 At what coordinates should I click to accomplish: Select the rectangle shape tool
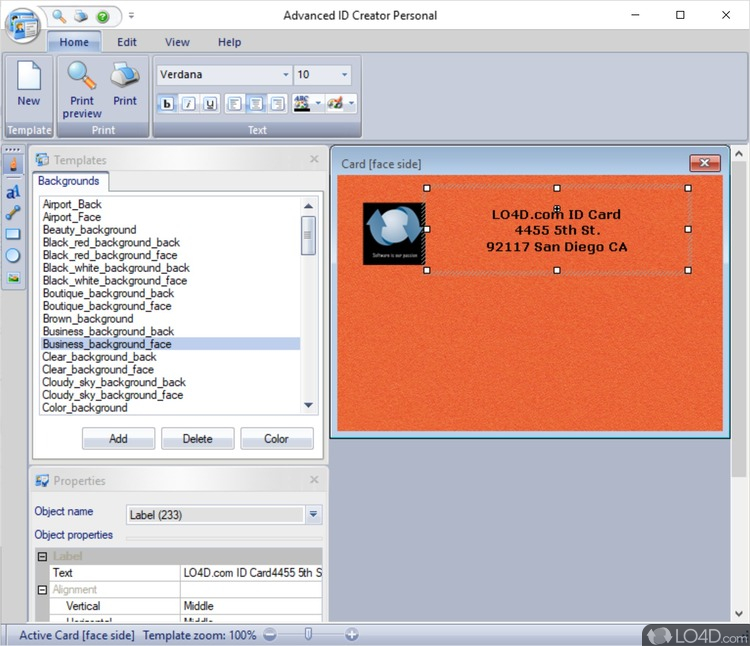13,234
